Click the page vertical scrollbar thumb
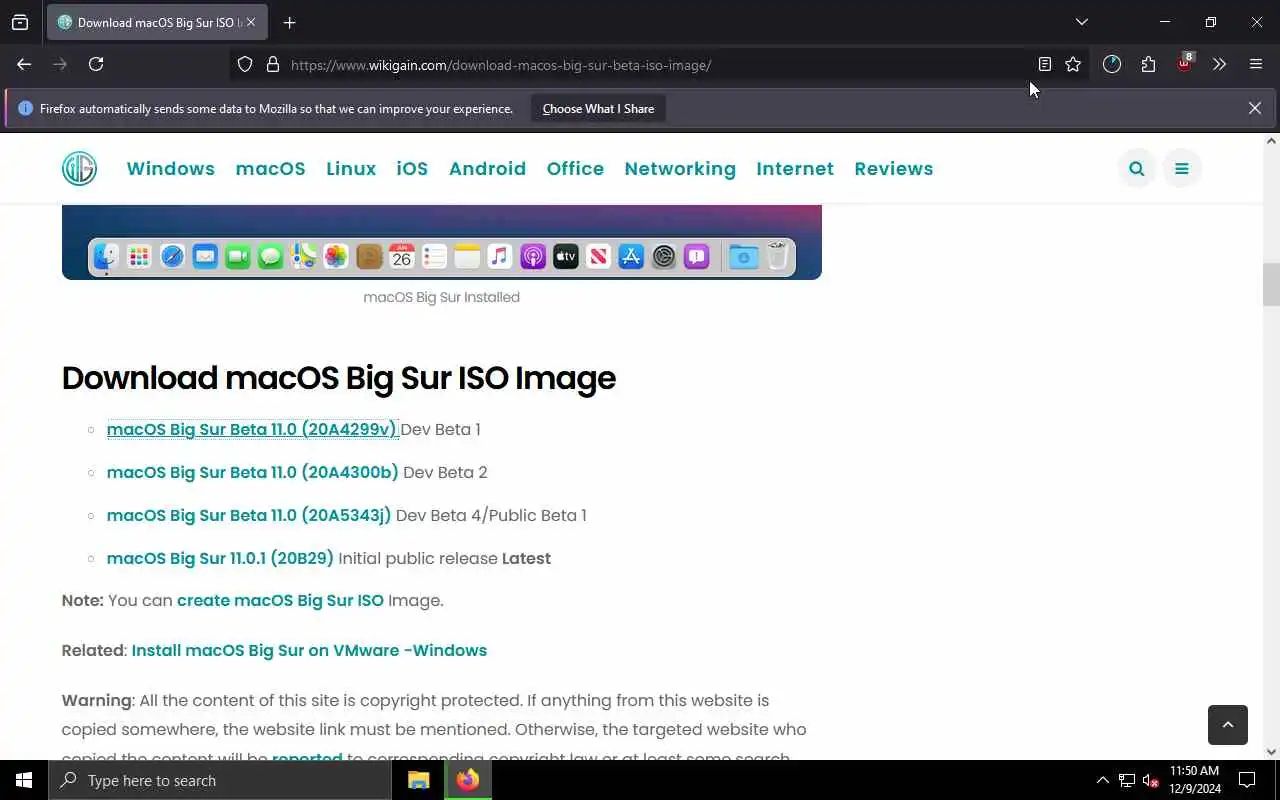The image size is (1280, 800). [x=1271, y=284]
